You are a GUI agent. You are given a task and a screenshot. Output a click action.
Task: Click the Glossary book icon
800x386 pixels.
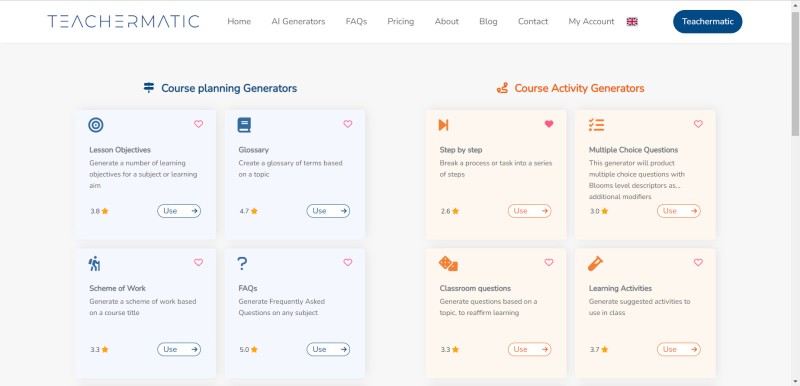pyautogui.click(x=244, y=125)
